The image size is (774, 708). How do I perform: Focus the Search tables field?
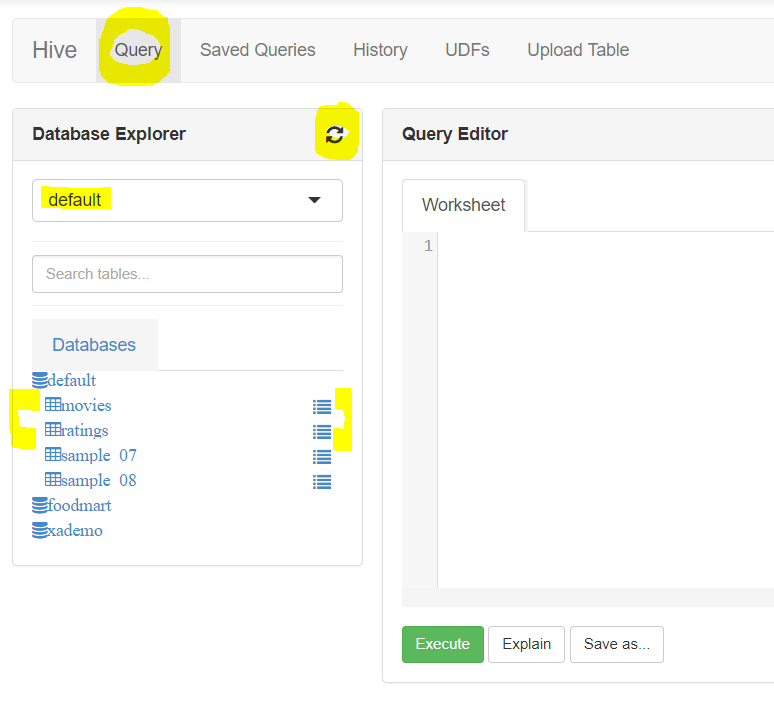tap(188, 274)
